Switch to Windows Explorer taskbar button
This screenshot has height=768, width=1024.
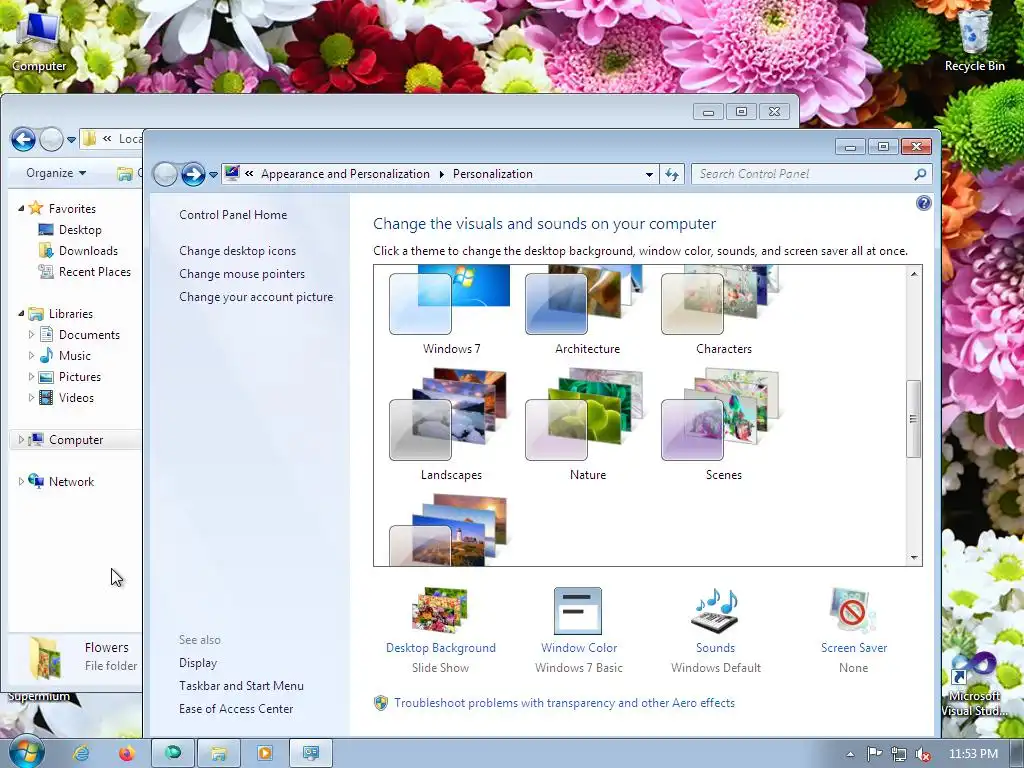[x=219, y=753]
